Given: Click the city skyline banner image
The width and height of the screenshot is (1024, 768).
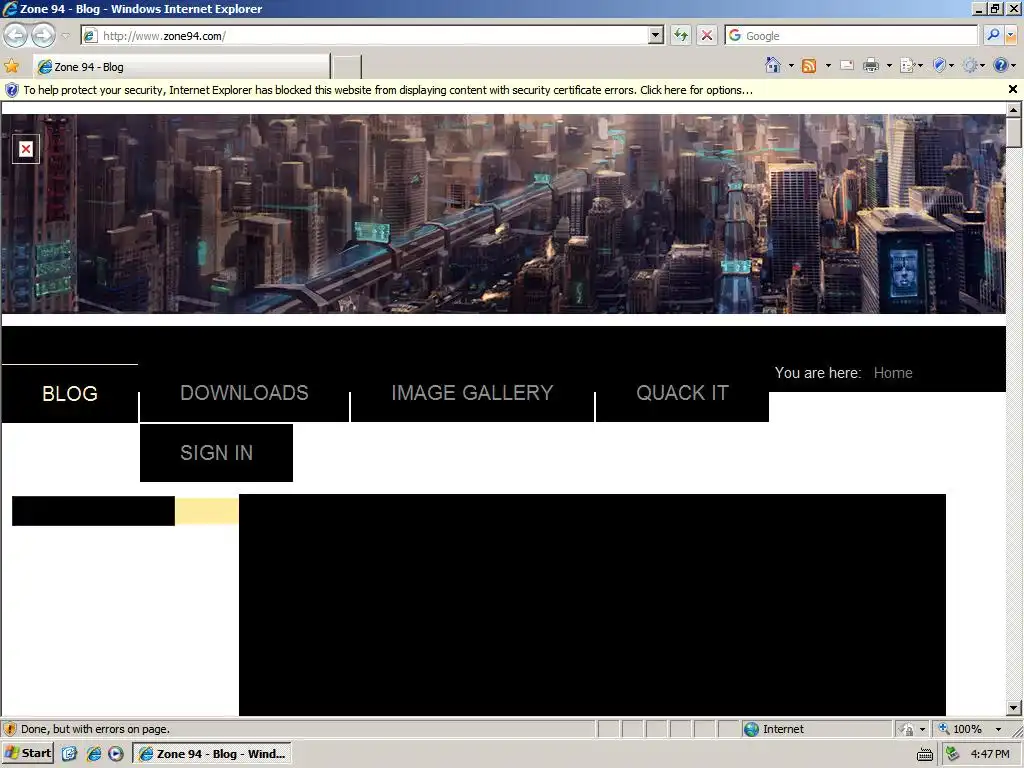Looking at the screenshot, I should (x=504, y=214).
